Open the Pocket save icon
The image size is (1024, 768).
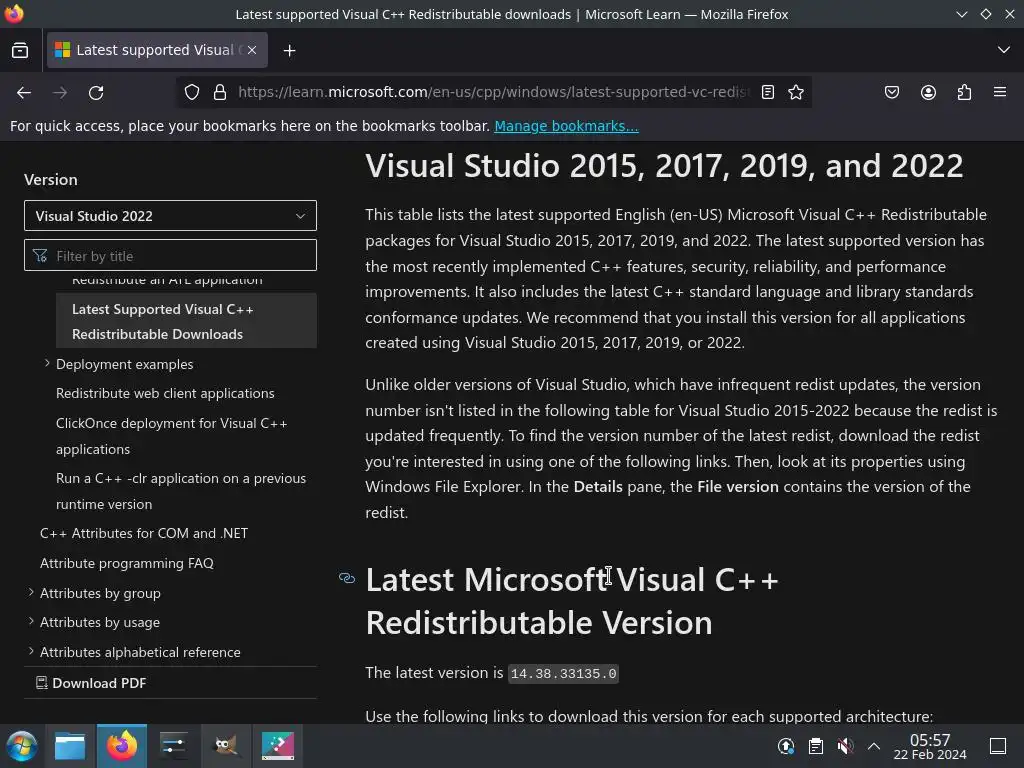[x=891, y=92]
